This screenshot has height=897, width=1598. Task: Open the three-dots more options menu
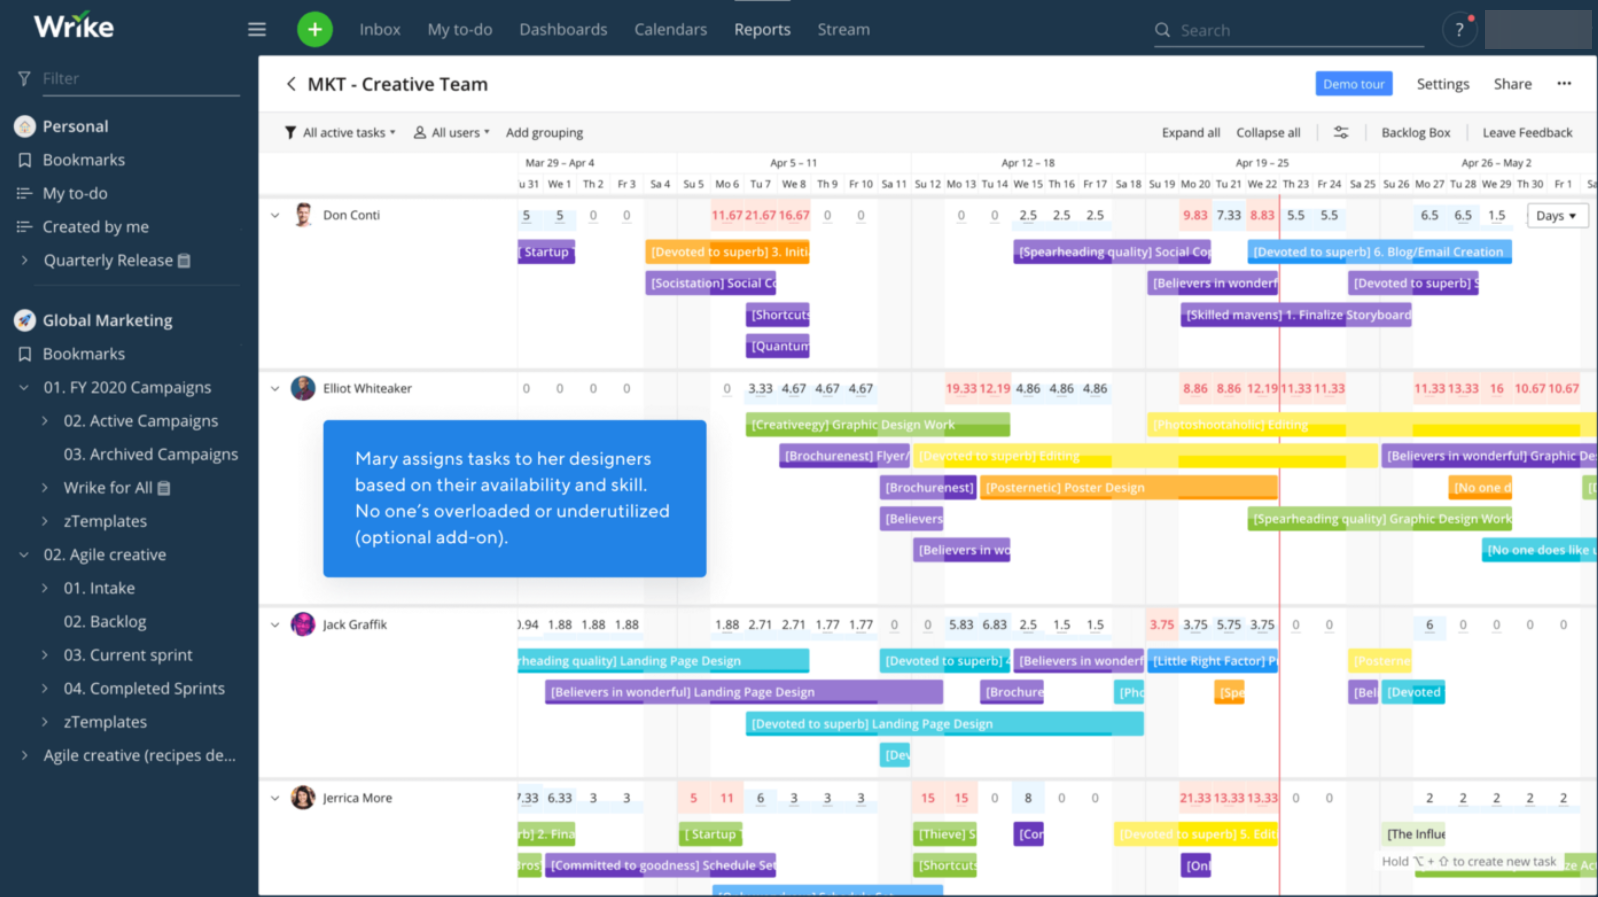pos(1564,84)
